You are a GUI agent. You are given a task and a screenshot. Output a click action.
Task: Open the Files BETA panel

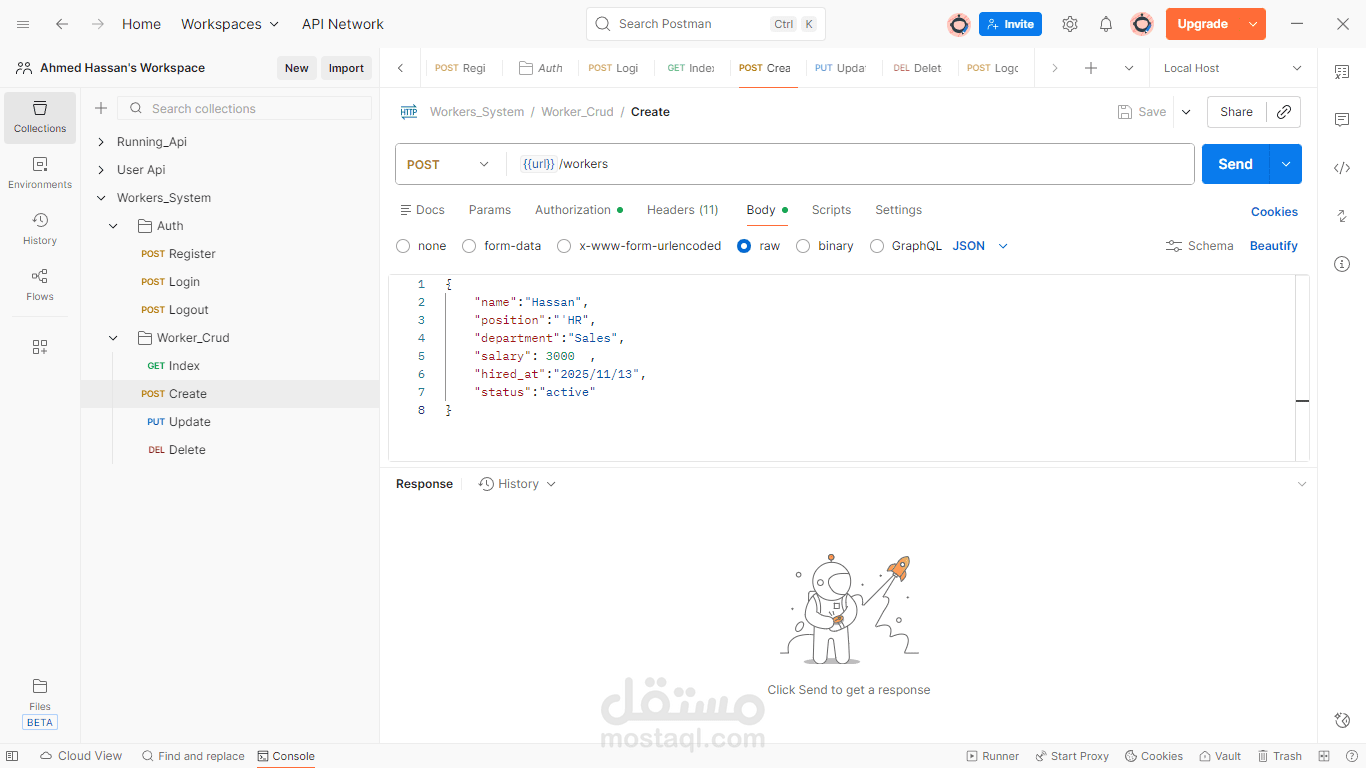tap(40, 704)
